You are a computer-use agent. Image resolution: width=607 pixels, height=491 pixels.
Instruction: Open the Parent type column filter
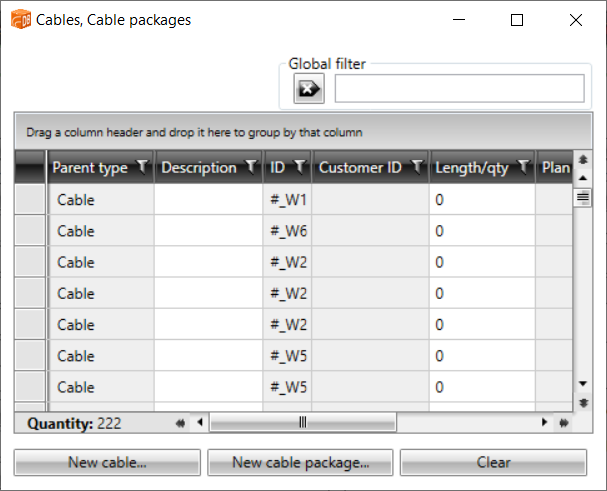[142, 167]
